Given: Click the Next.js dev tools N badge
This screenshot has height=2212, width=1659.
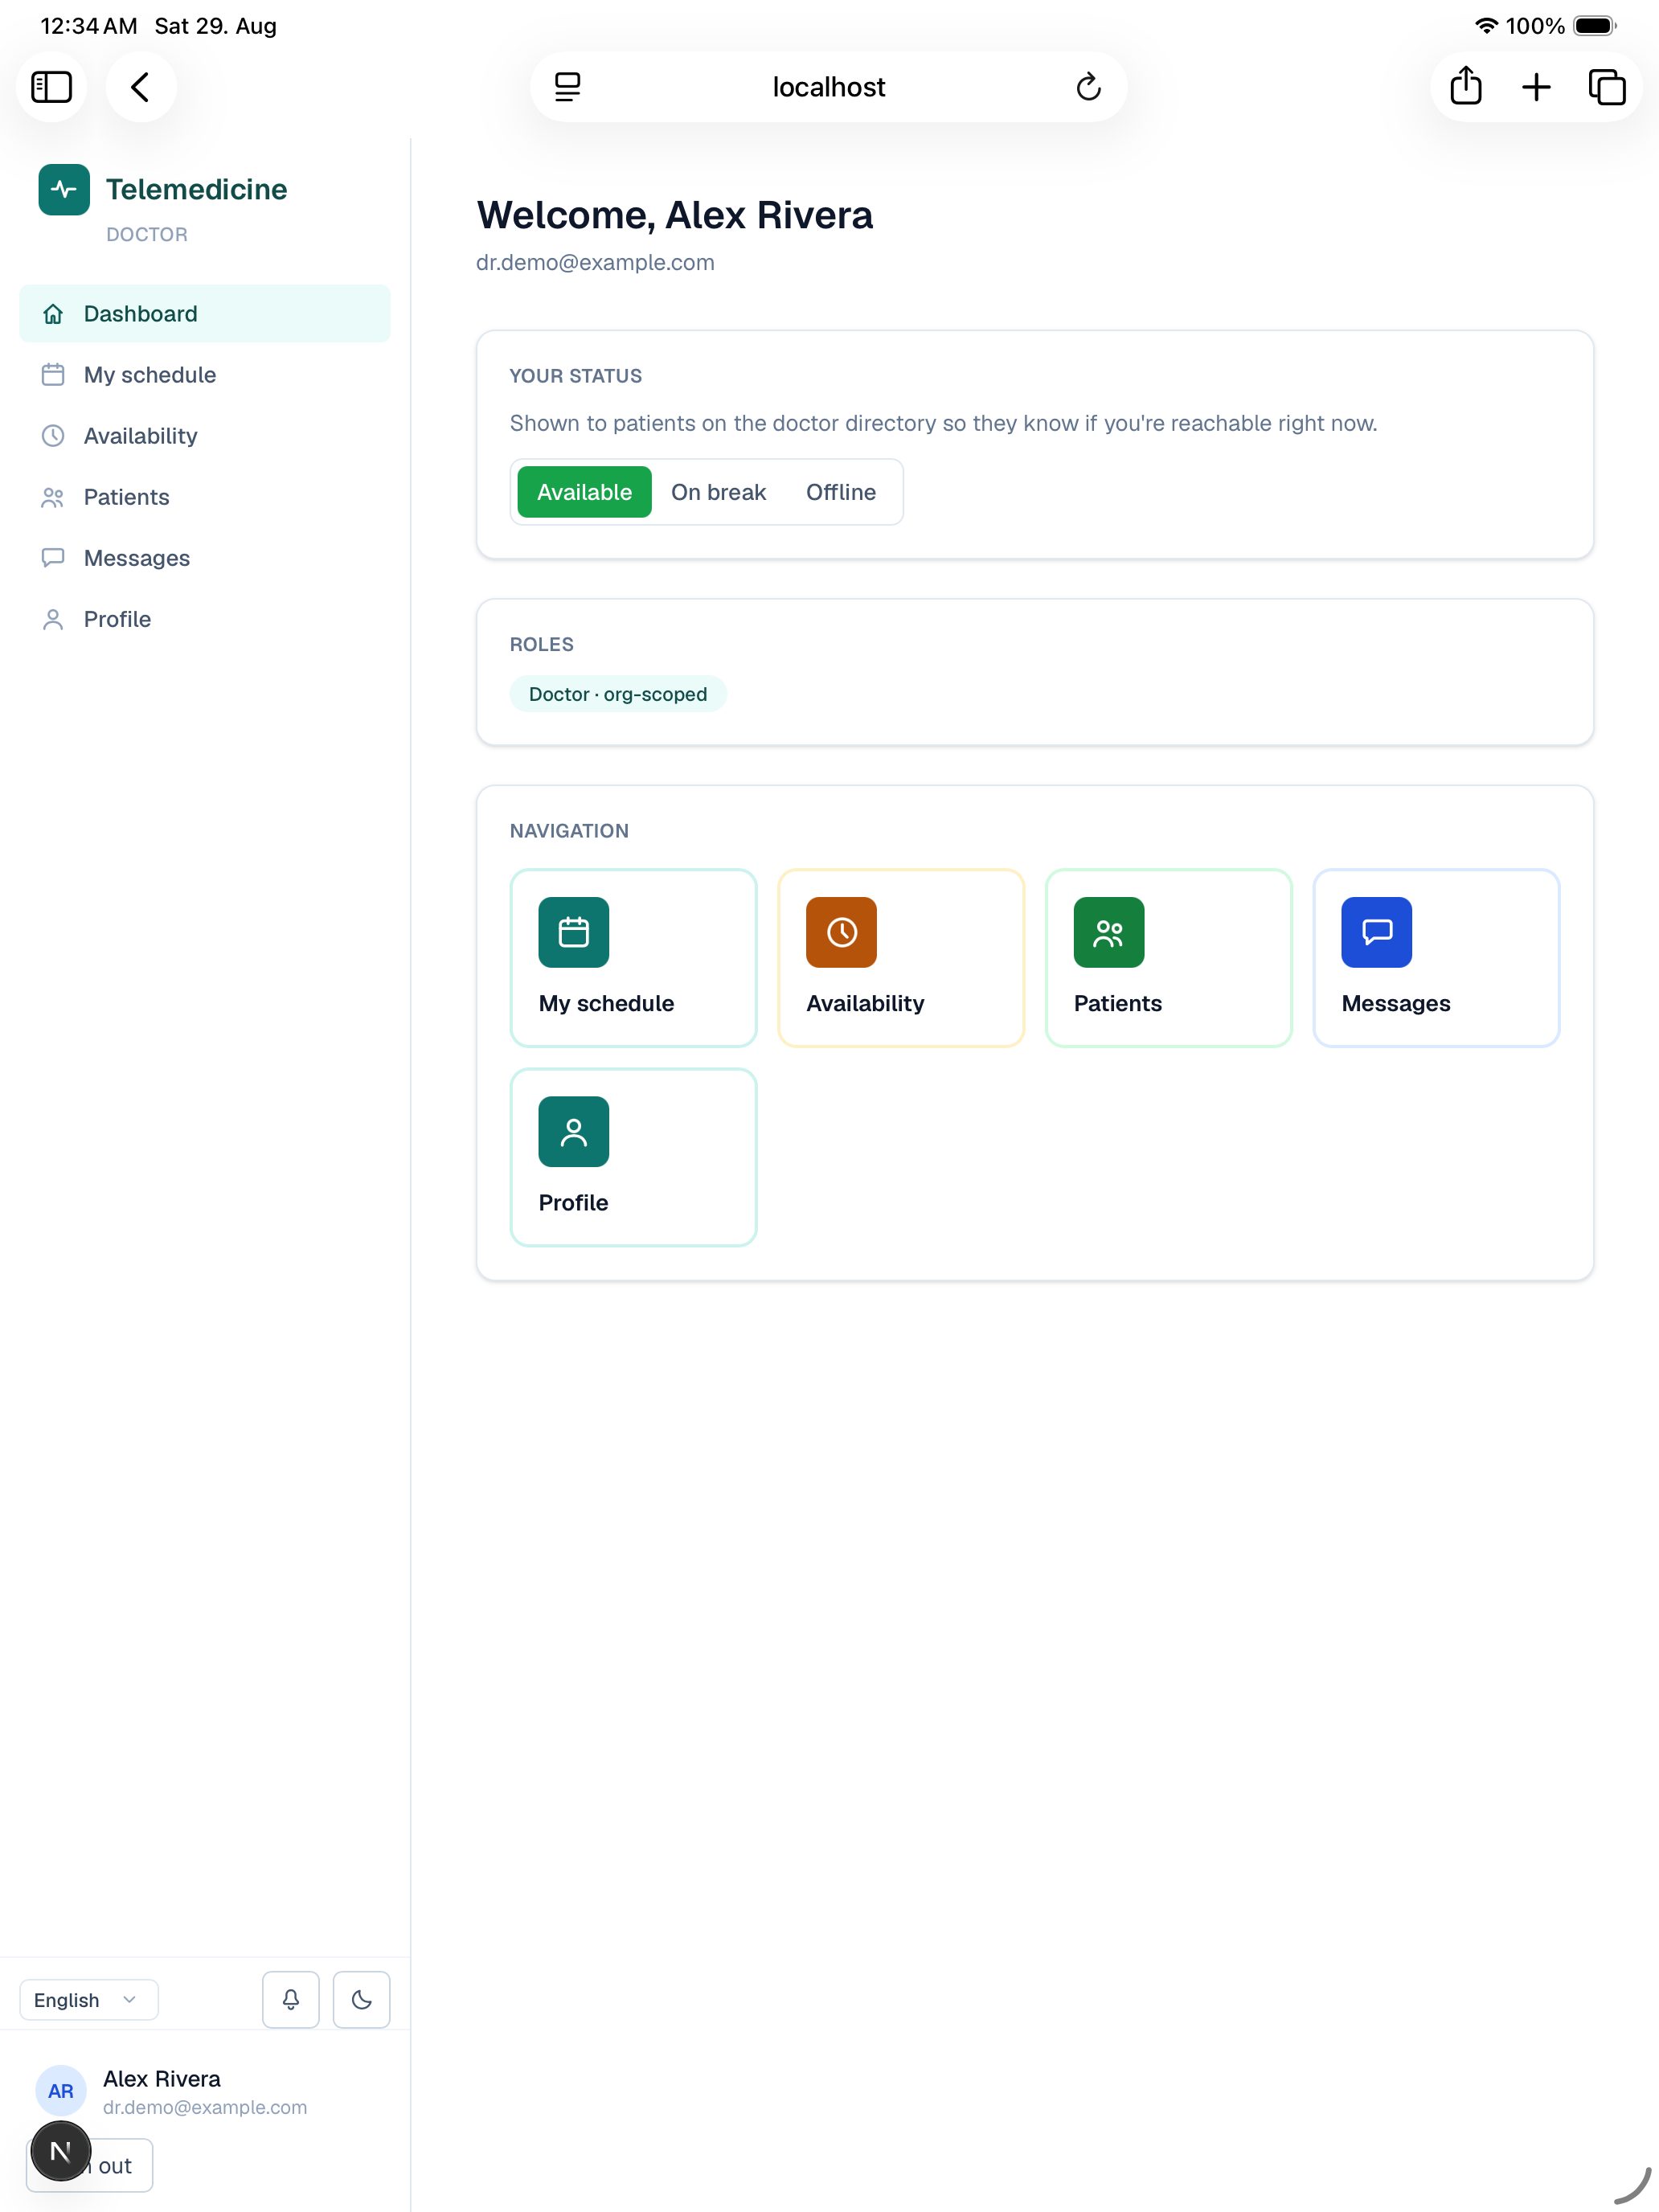Looking at the screenshot, I should coord(61,2151).
